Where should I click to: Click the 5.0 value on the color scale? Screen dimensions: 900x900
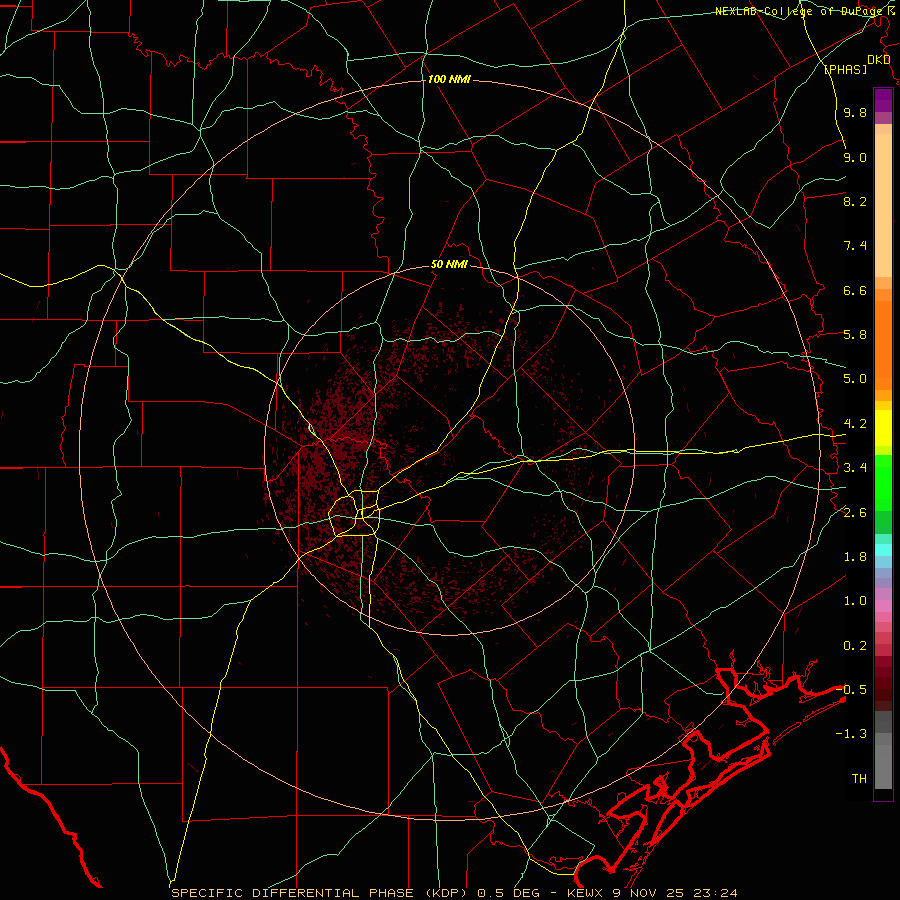[x=855, y=379]
